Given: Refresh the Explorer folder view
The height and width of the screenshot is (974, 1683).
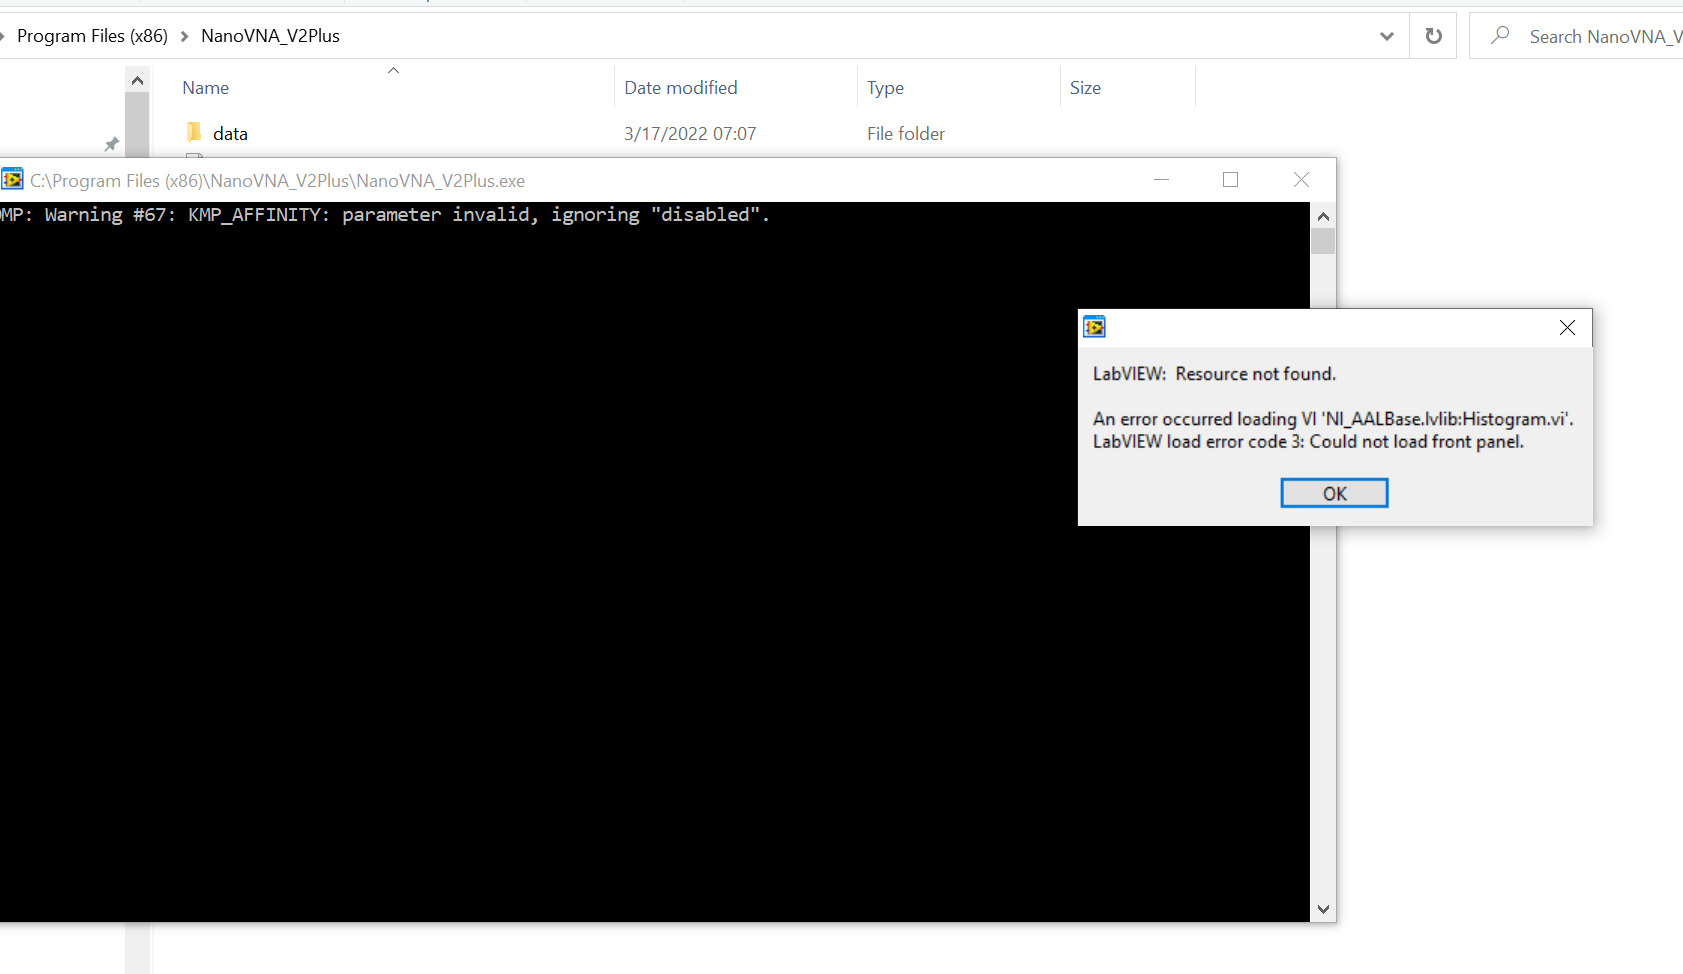Looking at the screenshot, I should (x=1434, y=36).
